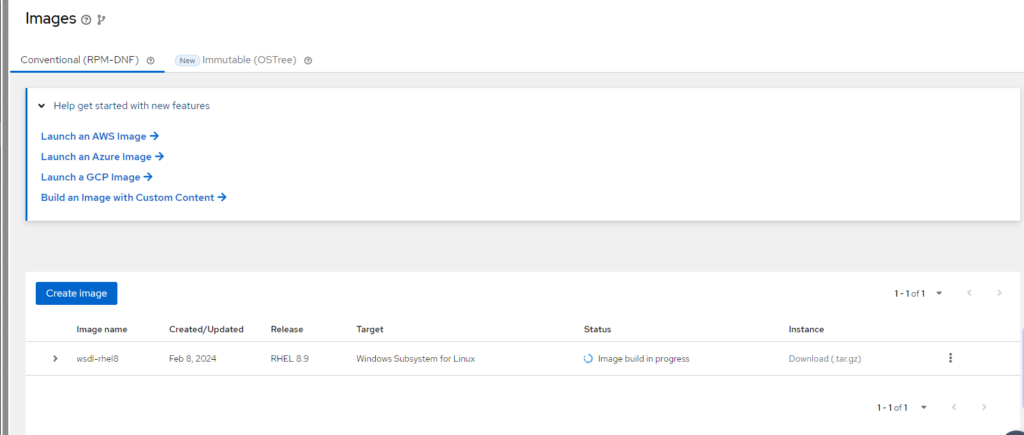Click the branch icon beside Images heading

pyautogui.click(x=101, y=20)
